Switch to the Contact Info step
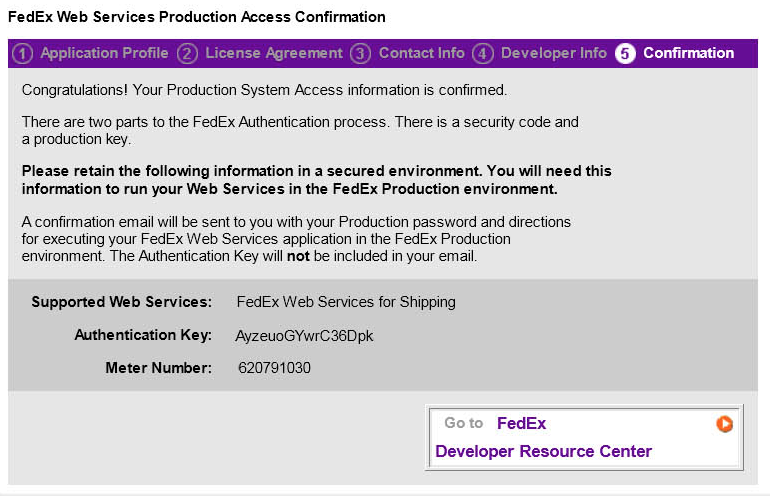Screen dimensions: 770x496 (421, 53)
